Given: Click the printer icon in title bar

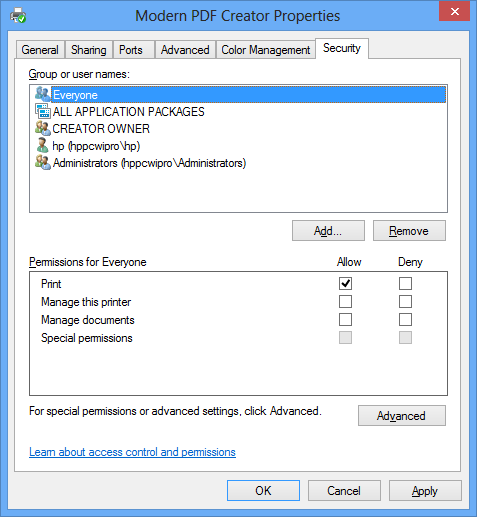Looking at the screenshot, I should (18, 15).
